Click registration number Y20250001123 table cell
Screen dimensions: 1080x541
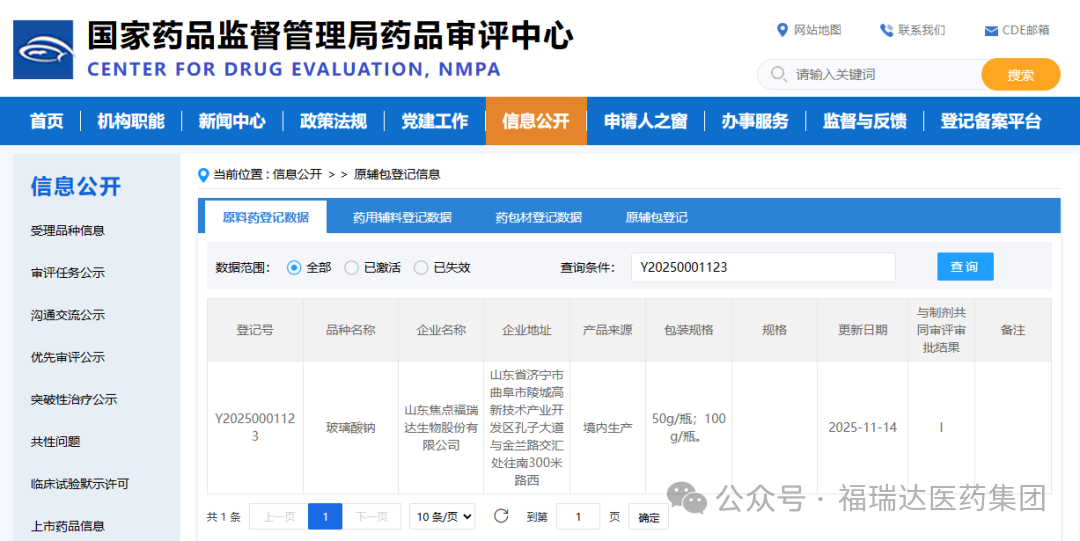[255, 427]
